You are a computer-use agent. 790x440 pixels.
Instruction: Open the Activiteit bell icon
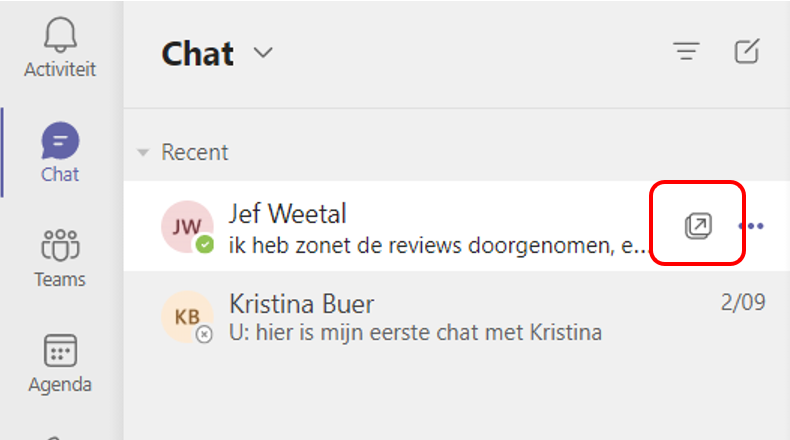[60, 34]
